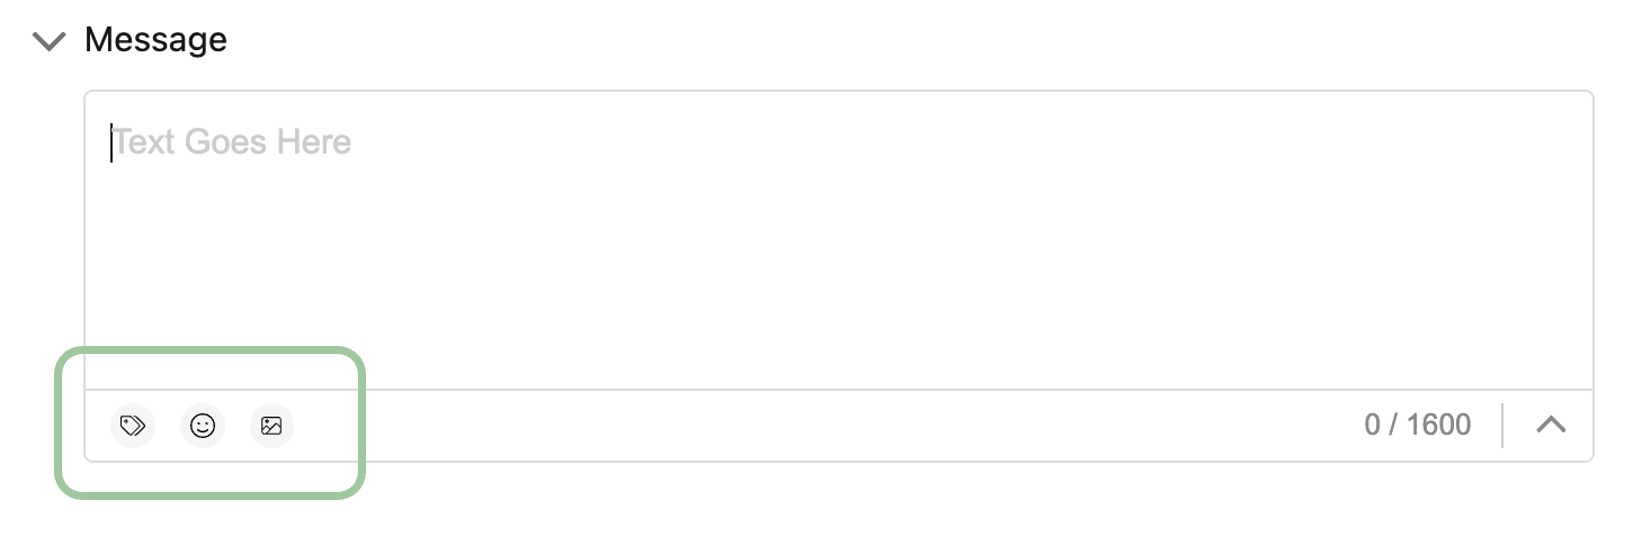Click the merge tag icon

coord(133,426)
